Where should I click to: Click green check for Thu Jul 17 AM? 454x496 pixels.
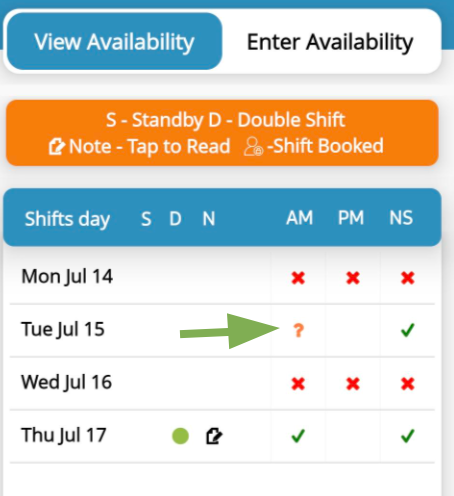tap(298, 436)
